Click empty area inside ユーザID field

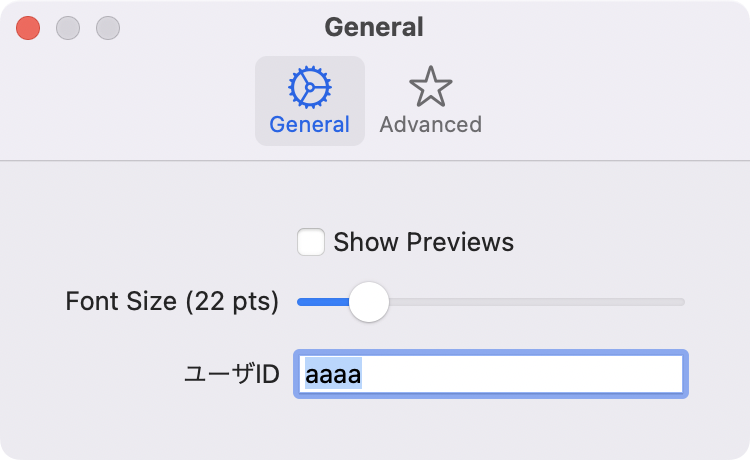pos(521,374)
